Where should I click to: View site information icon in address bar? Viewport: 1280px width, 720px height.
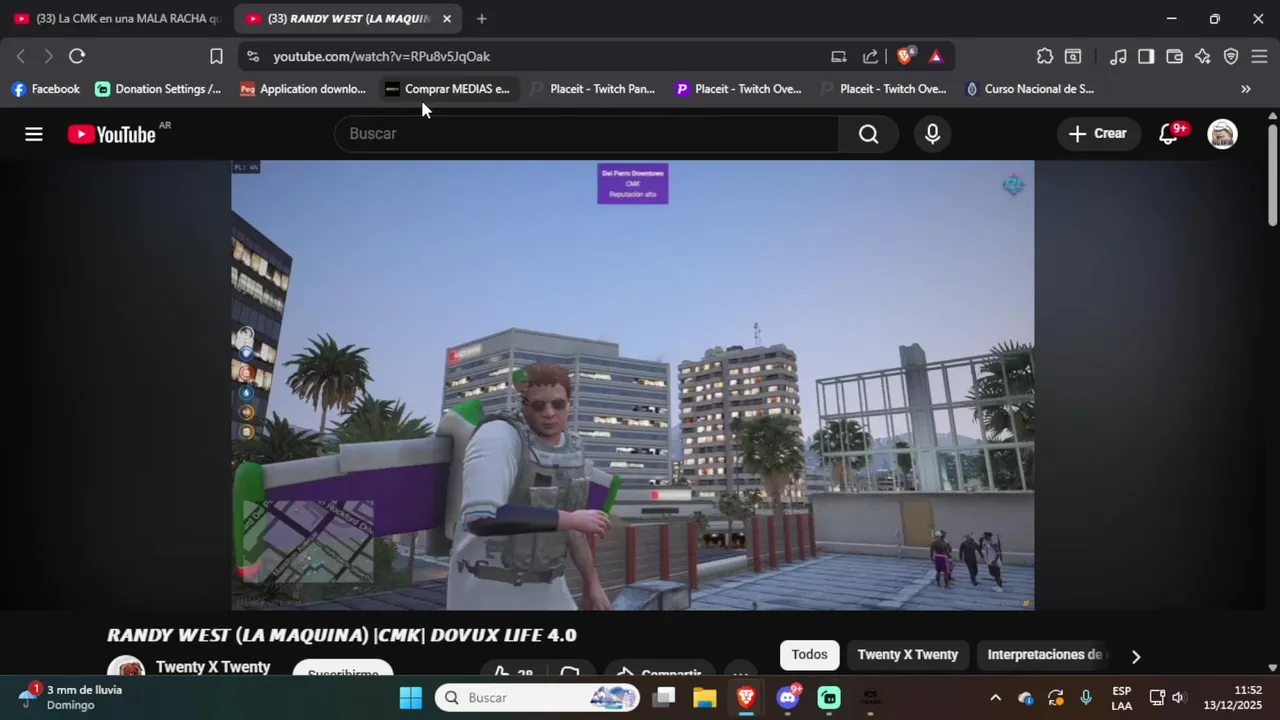[252, 56]
